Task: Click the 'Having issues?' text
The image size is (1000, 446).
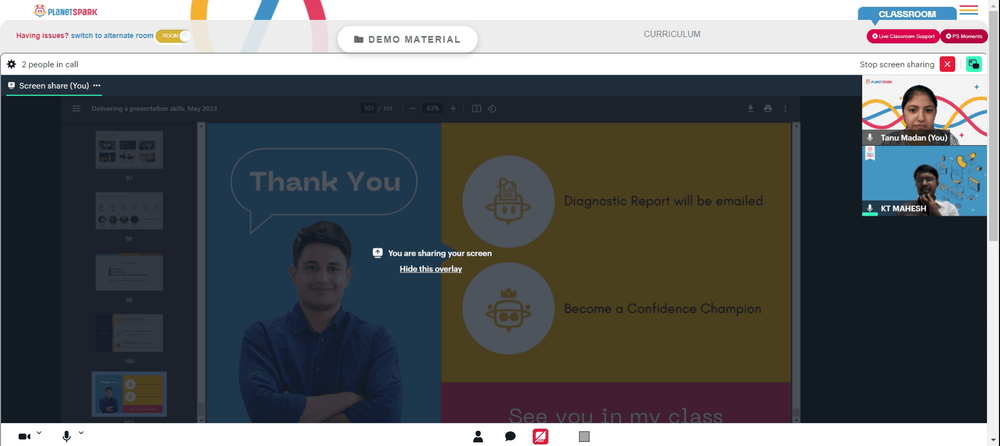Action: (x=42, y=36)
